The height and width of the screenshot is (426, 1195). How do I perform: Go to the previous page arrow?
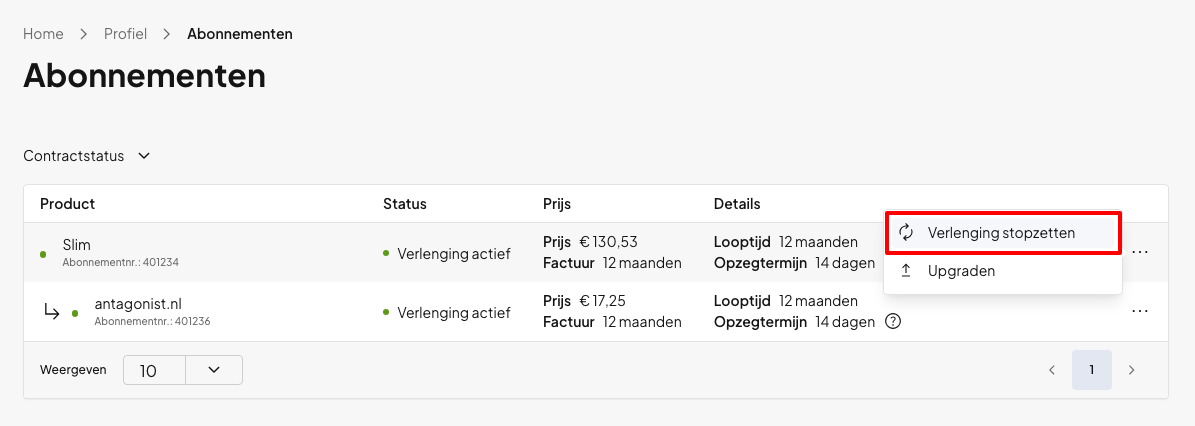point(1052,370)
